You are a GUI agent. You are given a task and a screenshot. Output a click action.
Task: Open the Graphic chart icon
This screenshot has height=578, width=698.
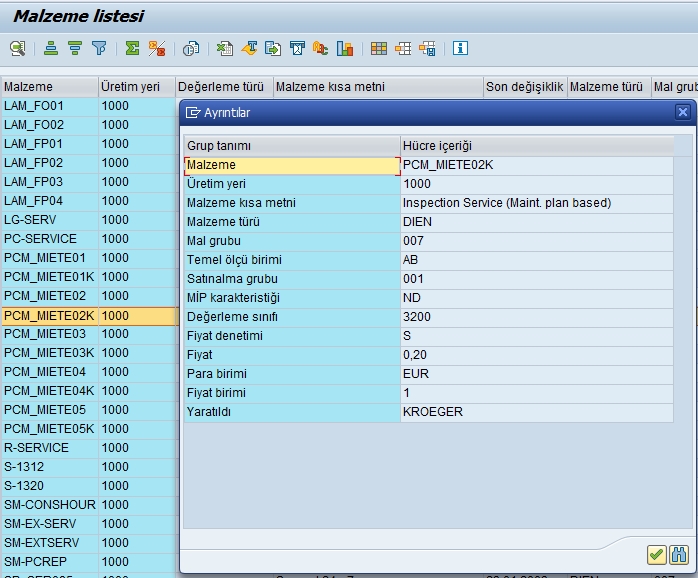tap(345, 48)
